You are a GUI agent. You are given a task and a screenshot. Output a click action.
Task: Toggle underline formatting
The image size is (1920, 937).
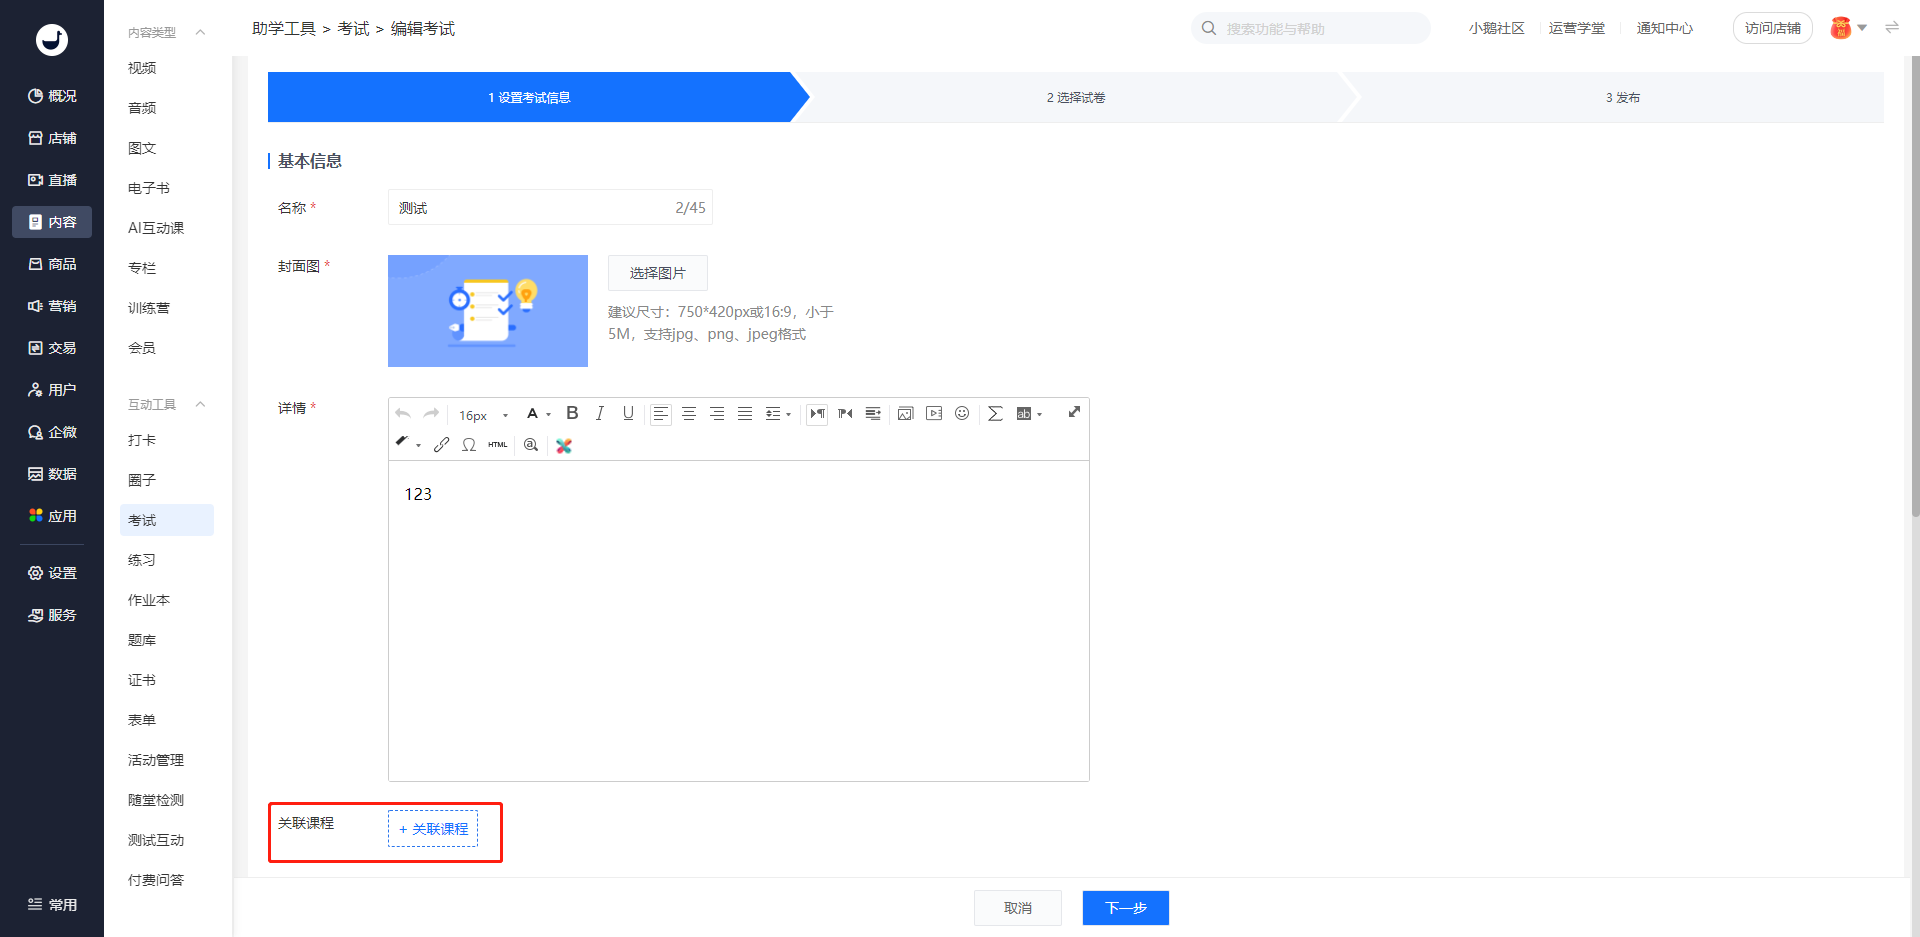point(628,413)
